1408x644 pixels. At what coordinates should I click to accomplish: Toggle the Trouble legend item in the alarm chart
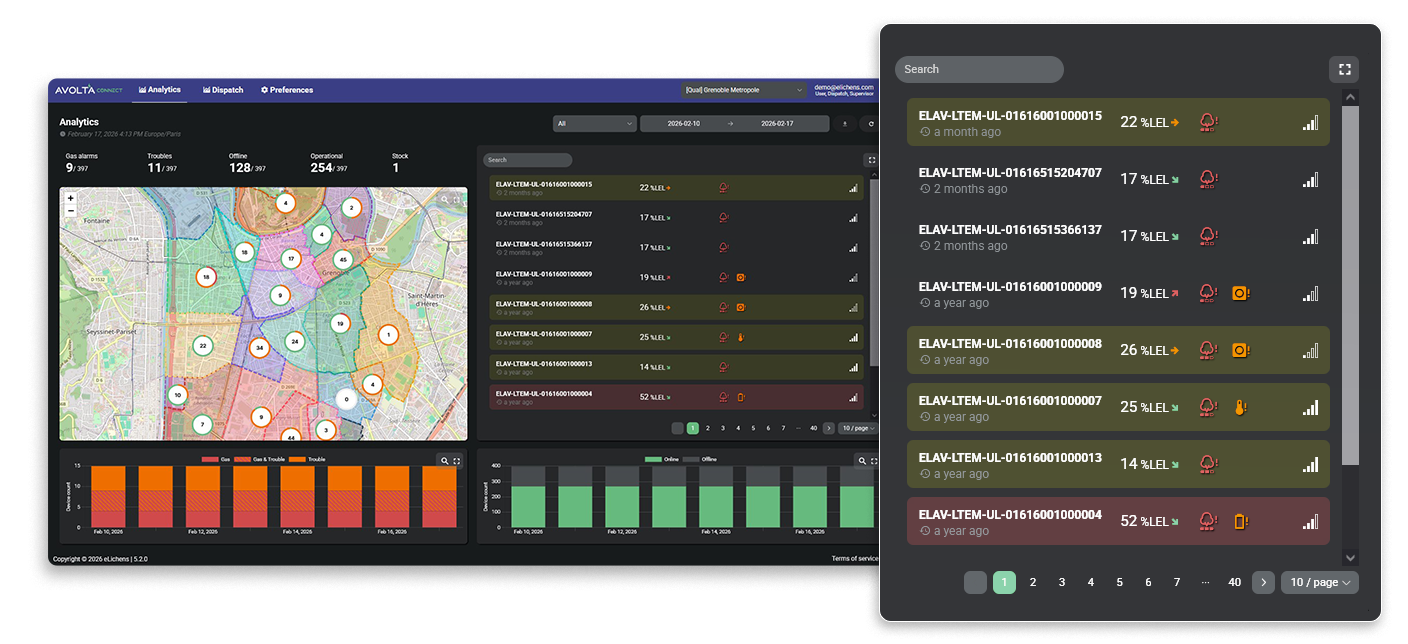pyautogui.click(x=308, y=459)
